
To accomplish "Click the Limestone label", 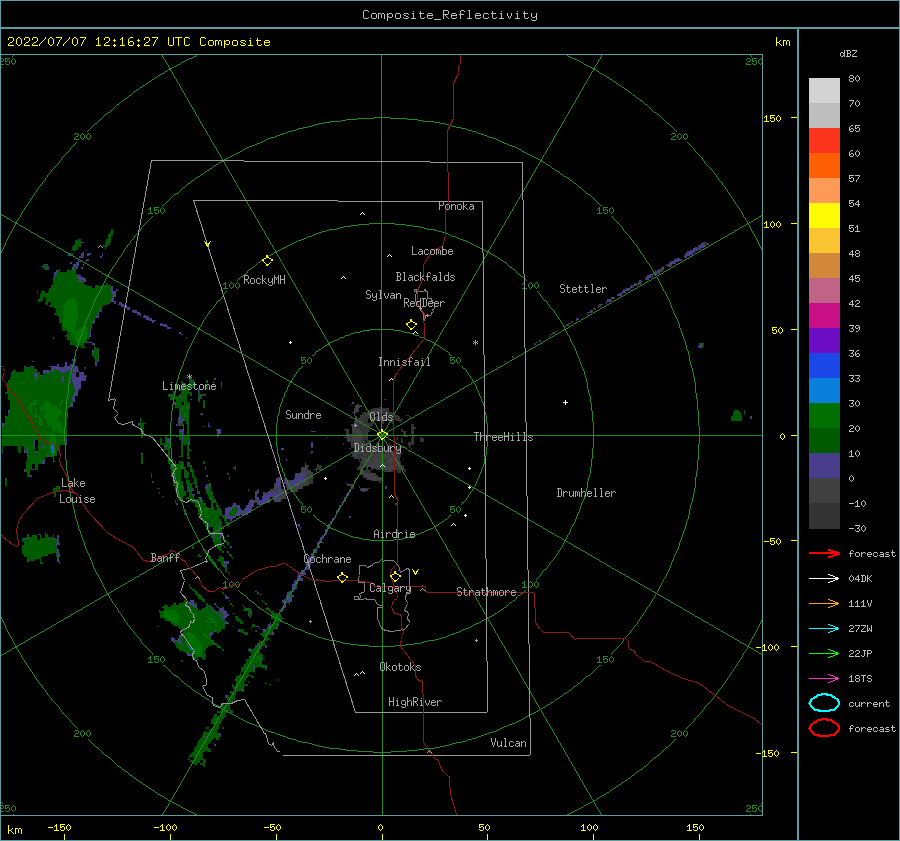I will pos(189,386).
